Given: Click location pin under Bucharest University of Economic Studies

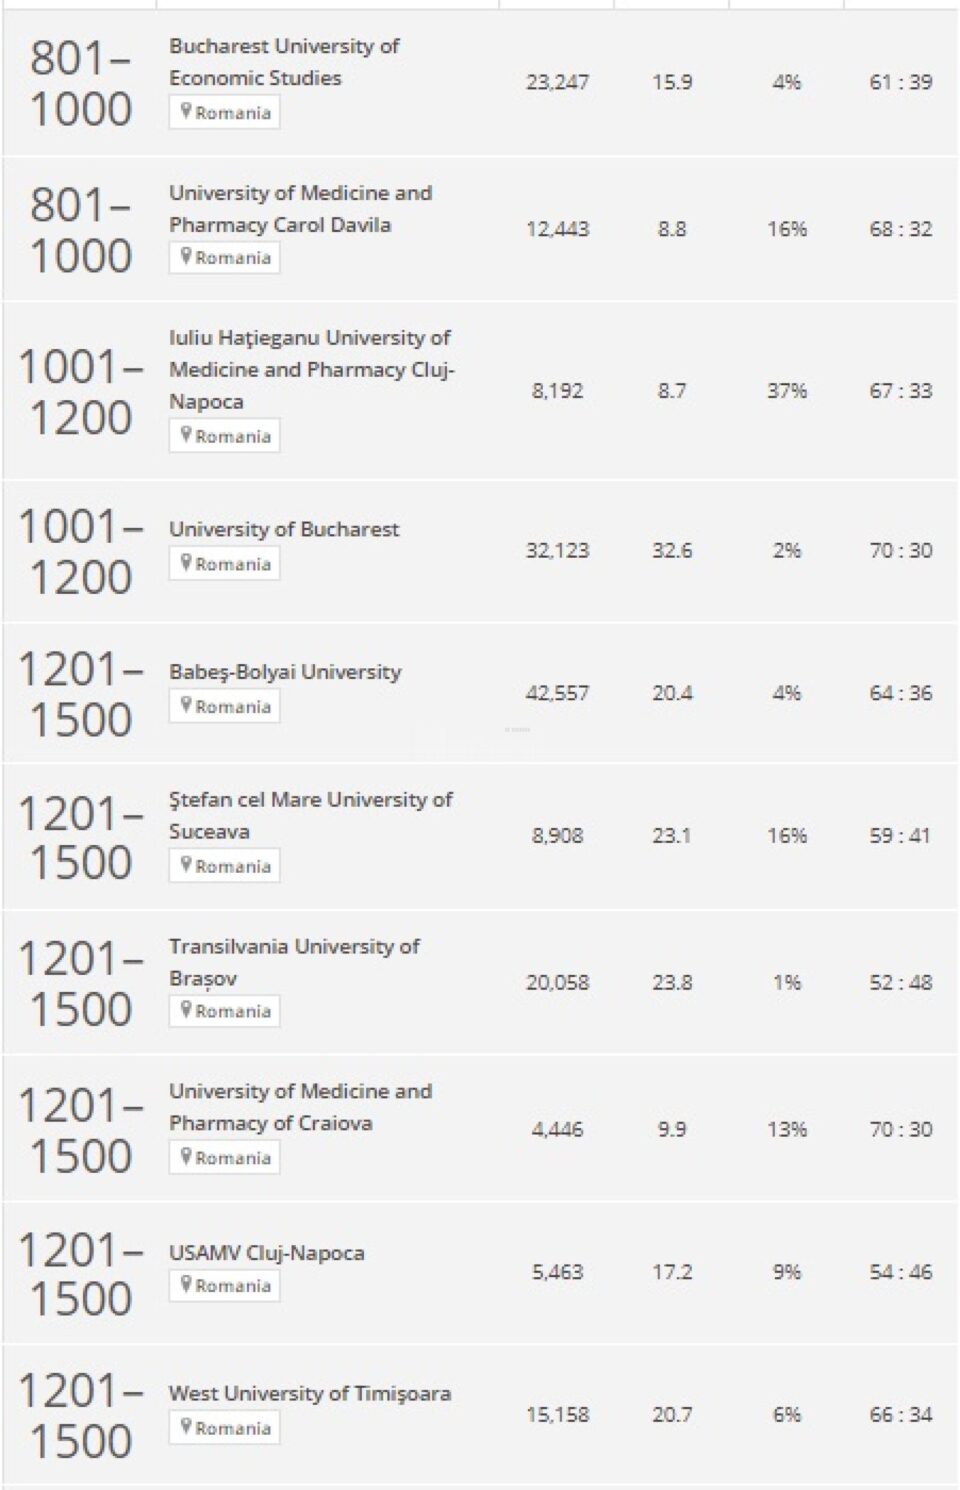Looking at the screenshot, I should point(186,112).
